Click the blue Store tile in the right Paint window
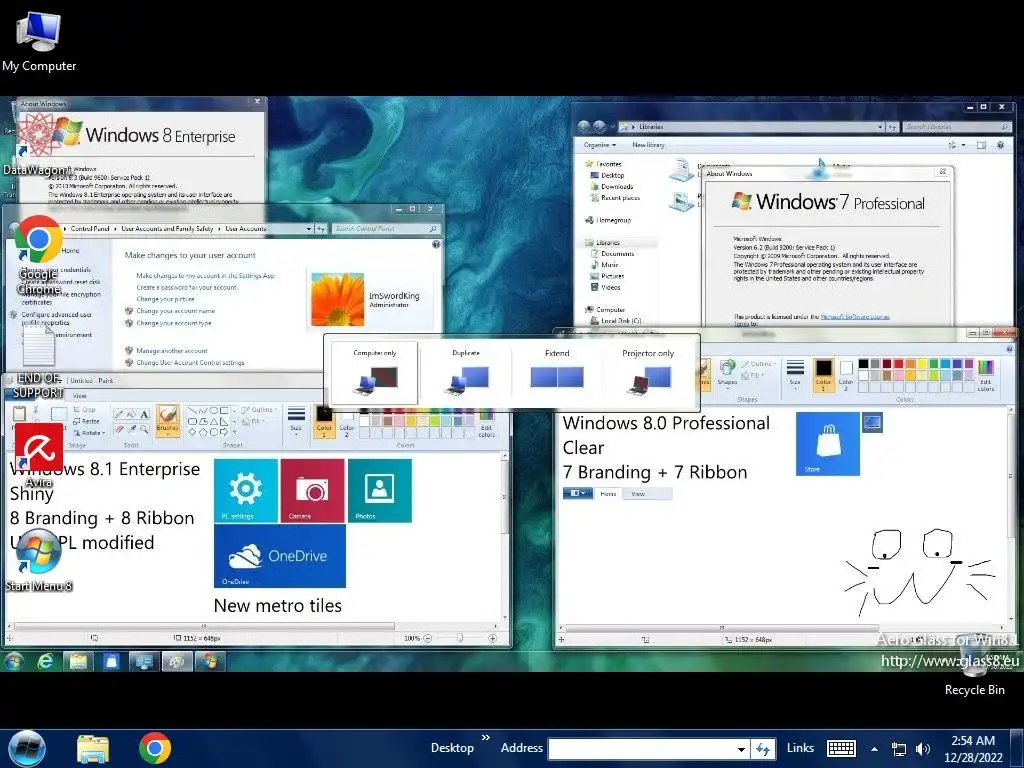1024x768 pixels. tap(827, 443)
